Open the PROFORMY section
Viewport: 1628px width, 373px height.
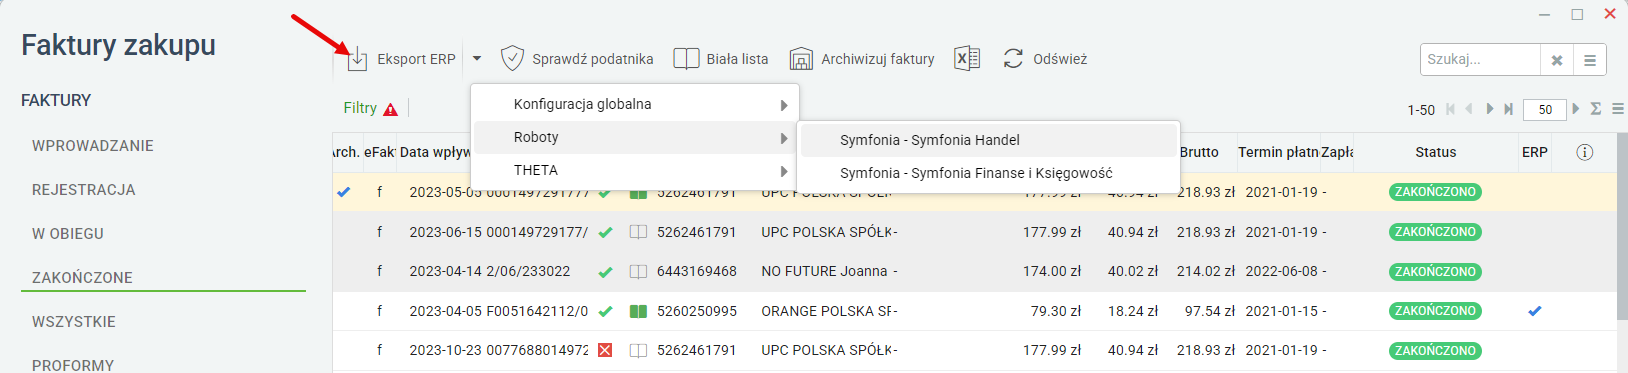[x=73, y=365]
